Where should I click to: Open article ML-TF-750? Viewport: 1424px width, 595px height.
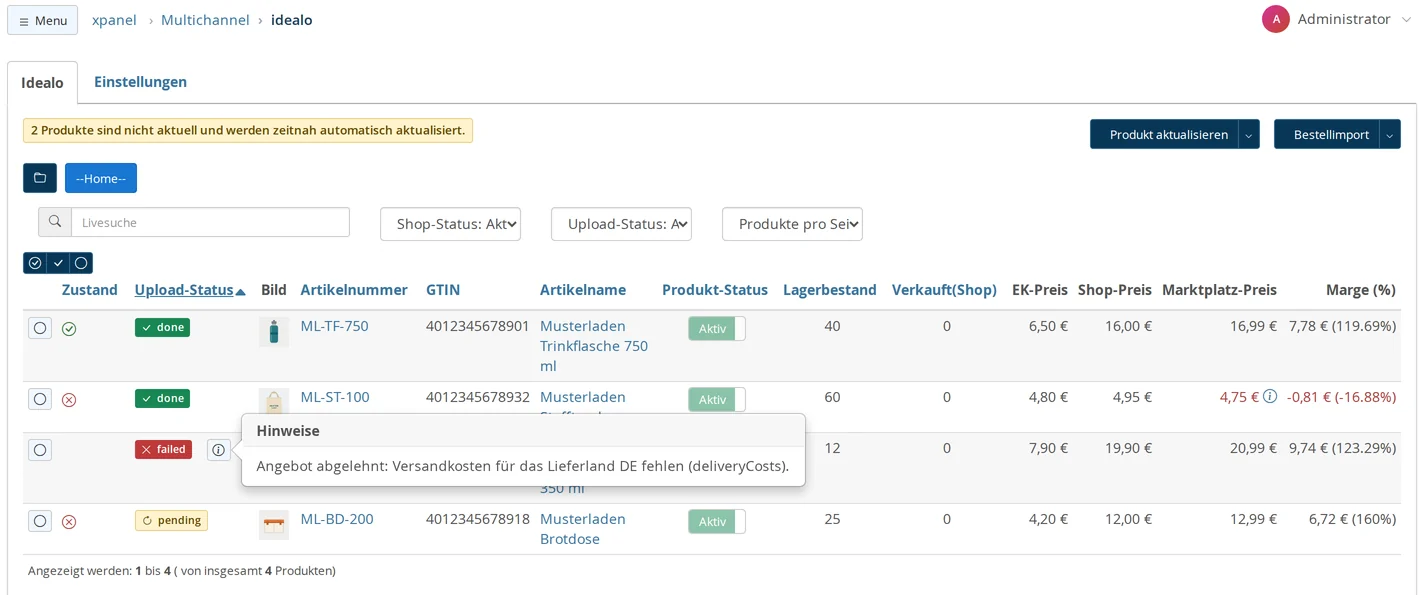point(335,326)
